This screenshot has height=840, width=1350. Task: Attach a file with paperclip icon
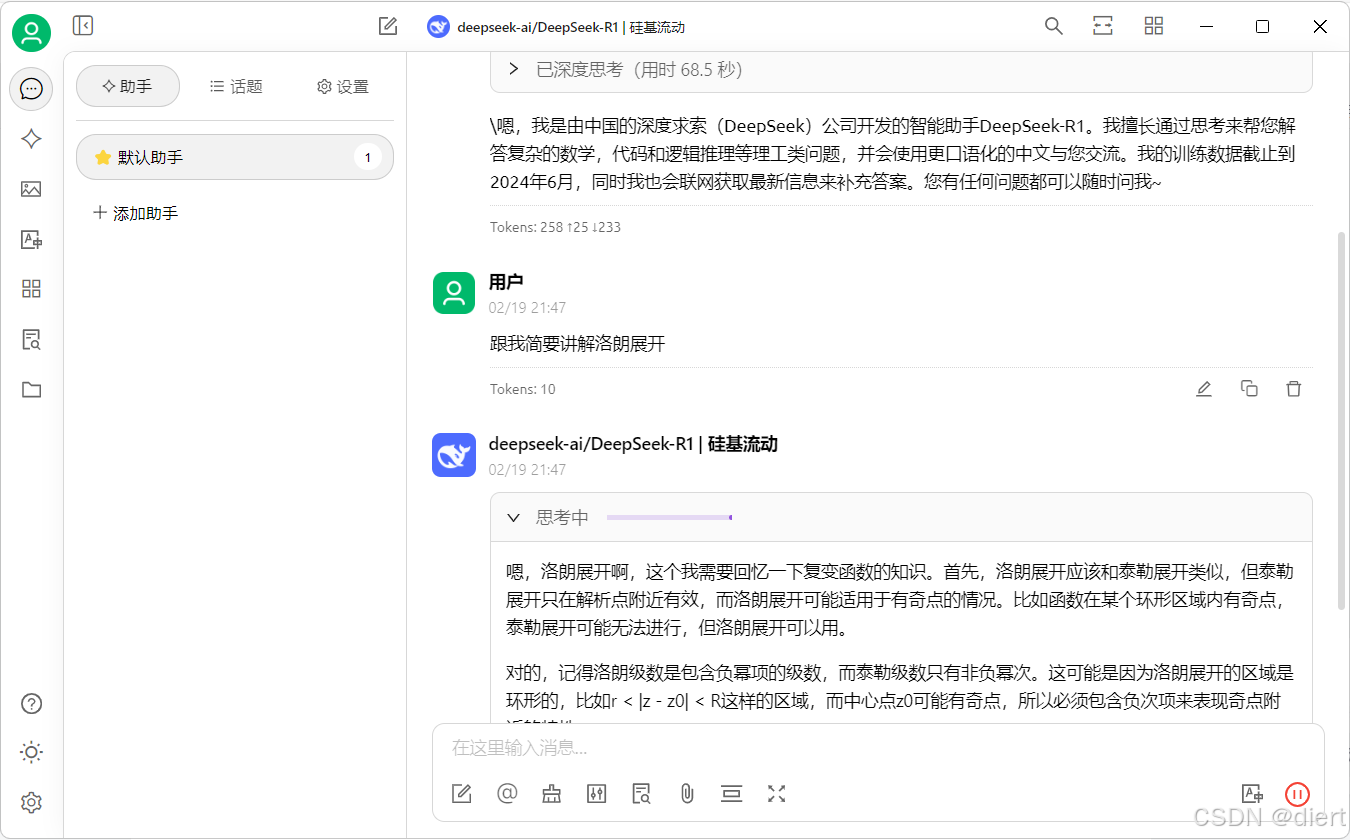point(687,794)
